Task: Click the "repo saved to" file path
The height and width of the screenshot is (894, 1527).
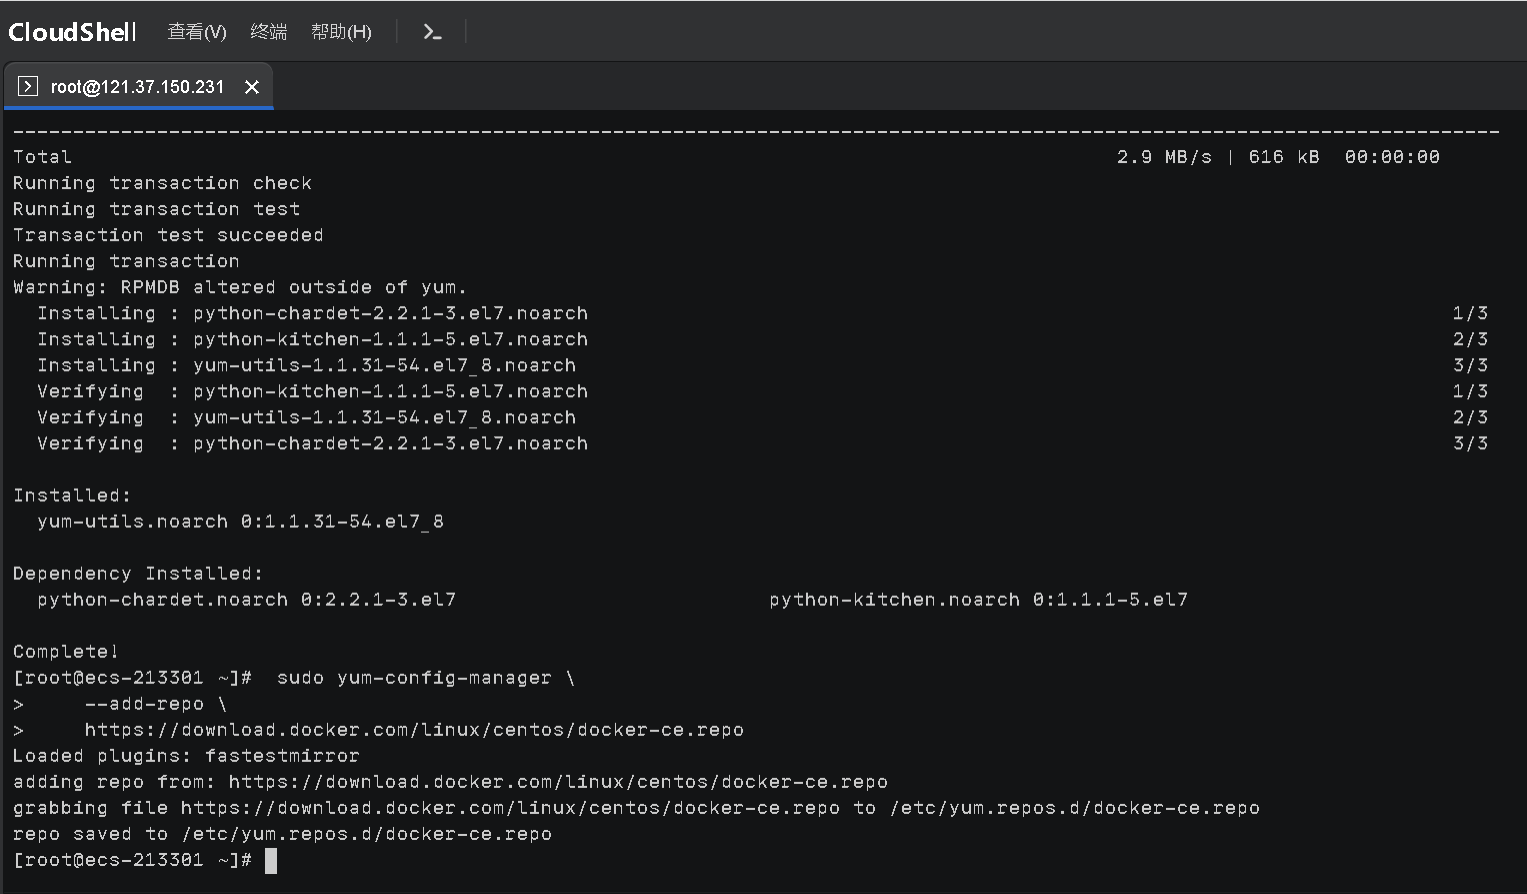Action: tap(366, 834)
